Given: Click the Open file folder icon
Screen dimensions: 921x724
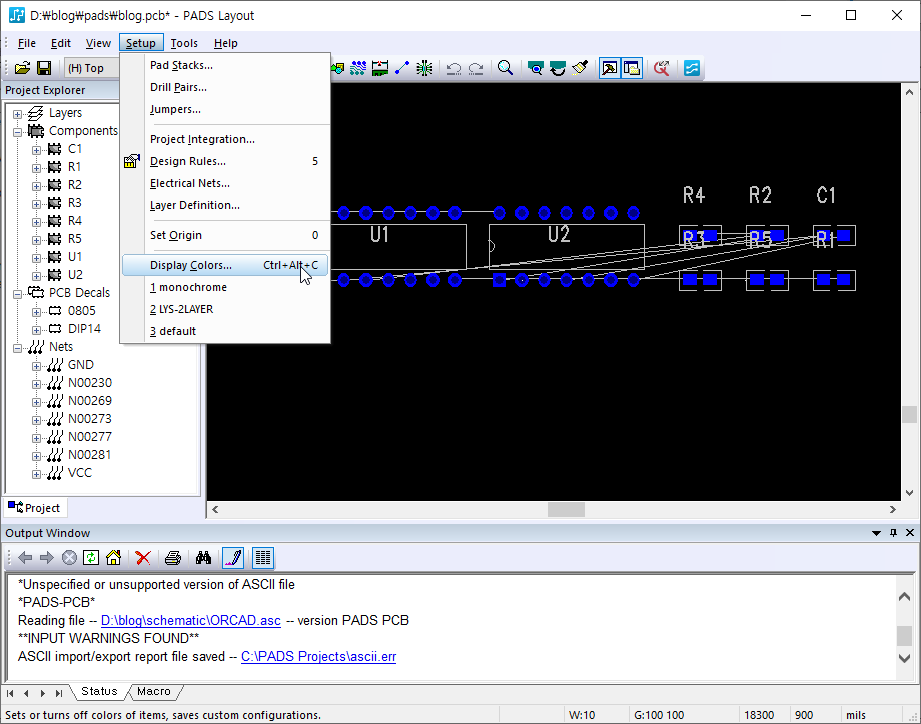Looking at the screenshot, I should 22,68.
